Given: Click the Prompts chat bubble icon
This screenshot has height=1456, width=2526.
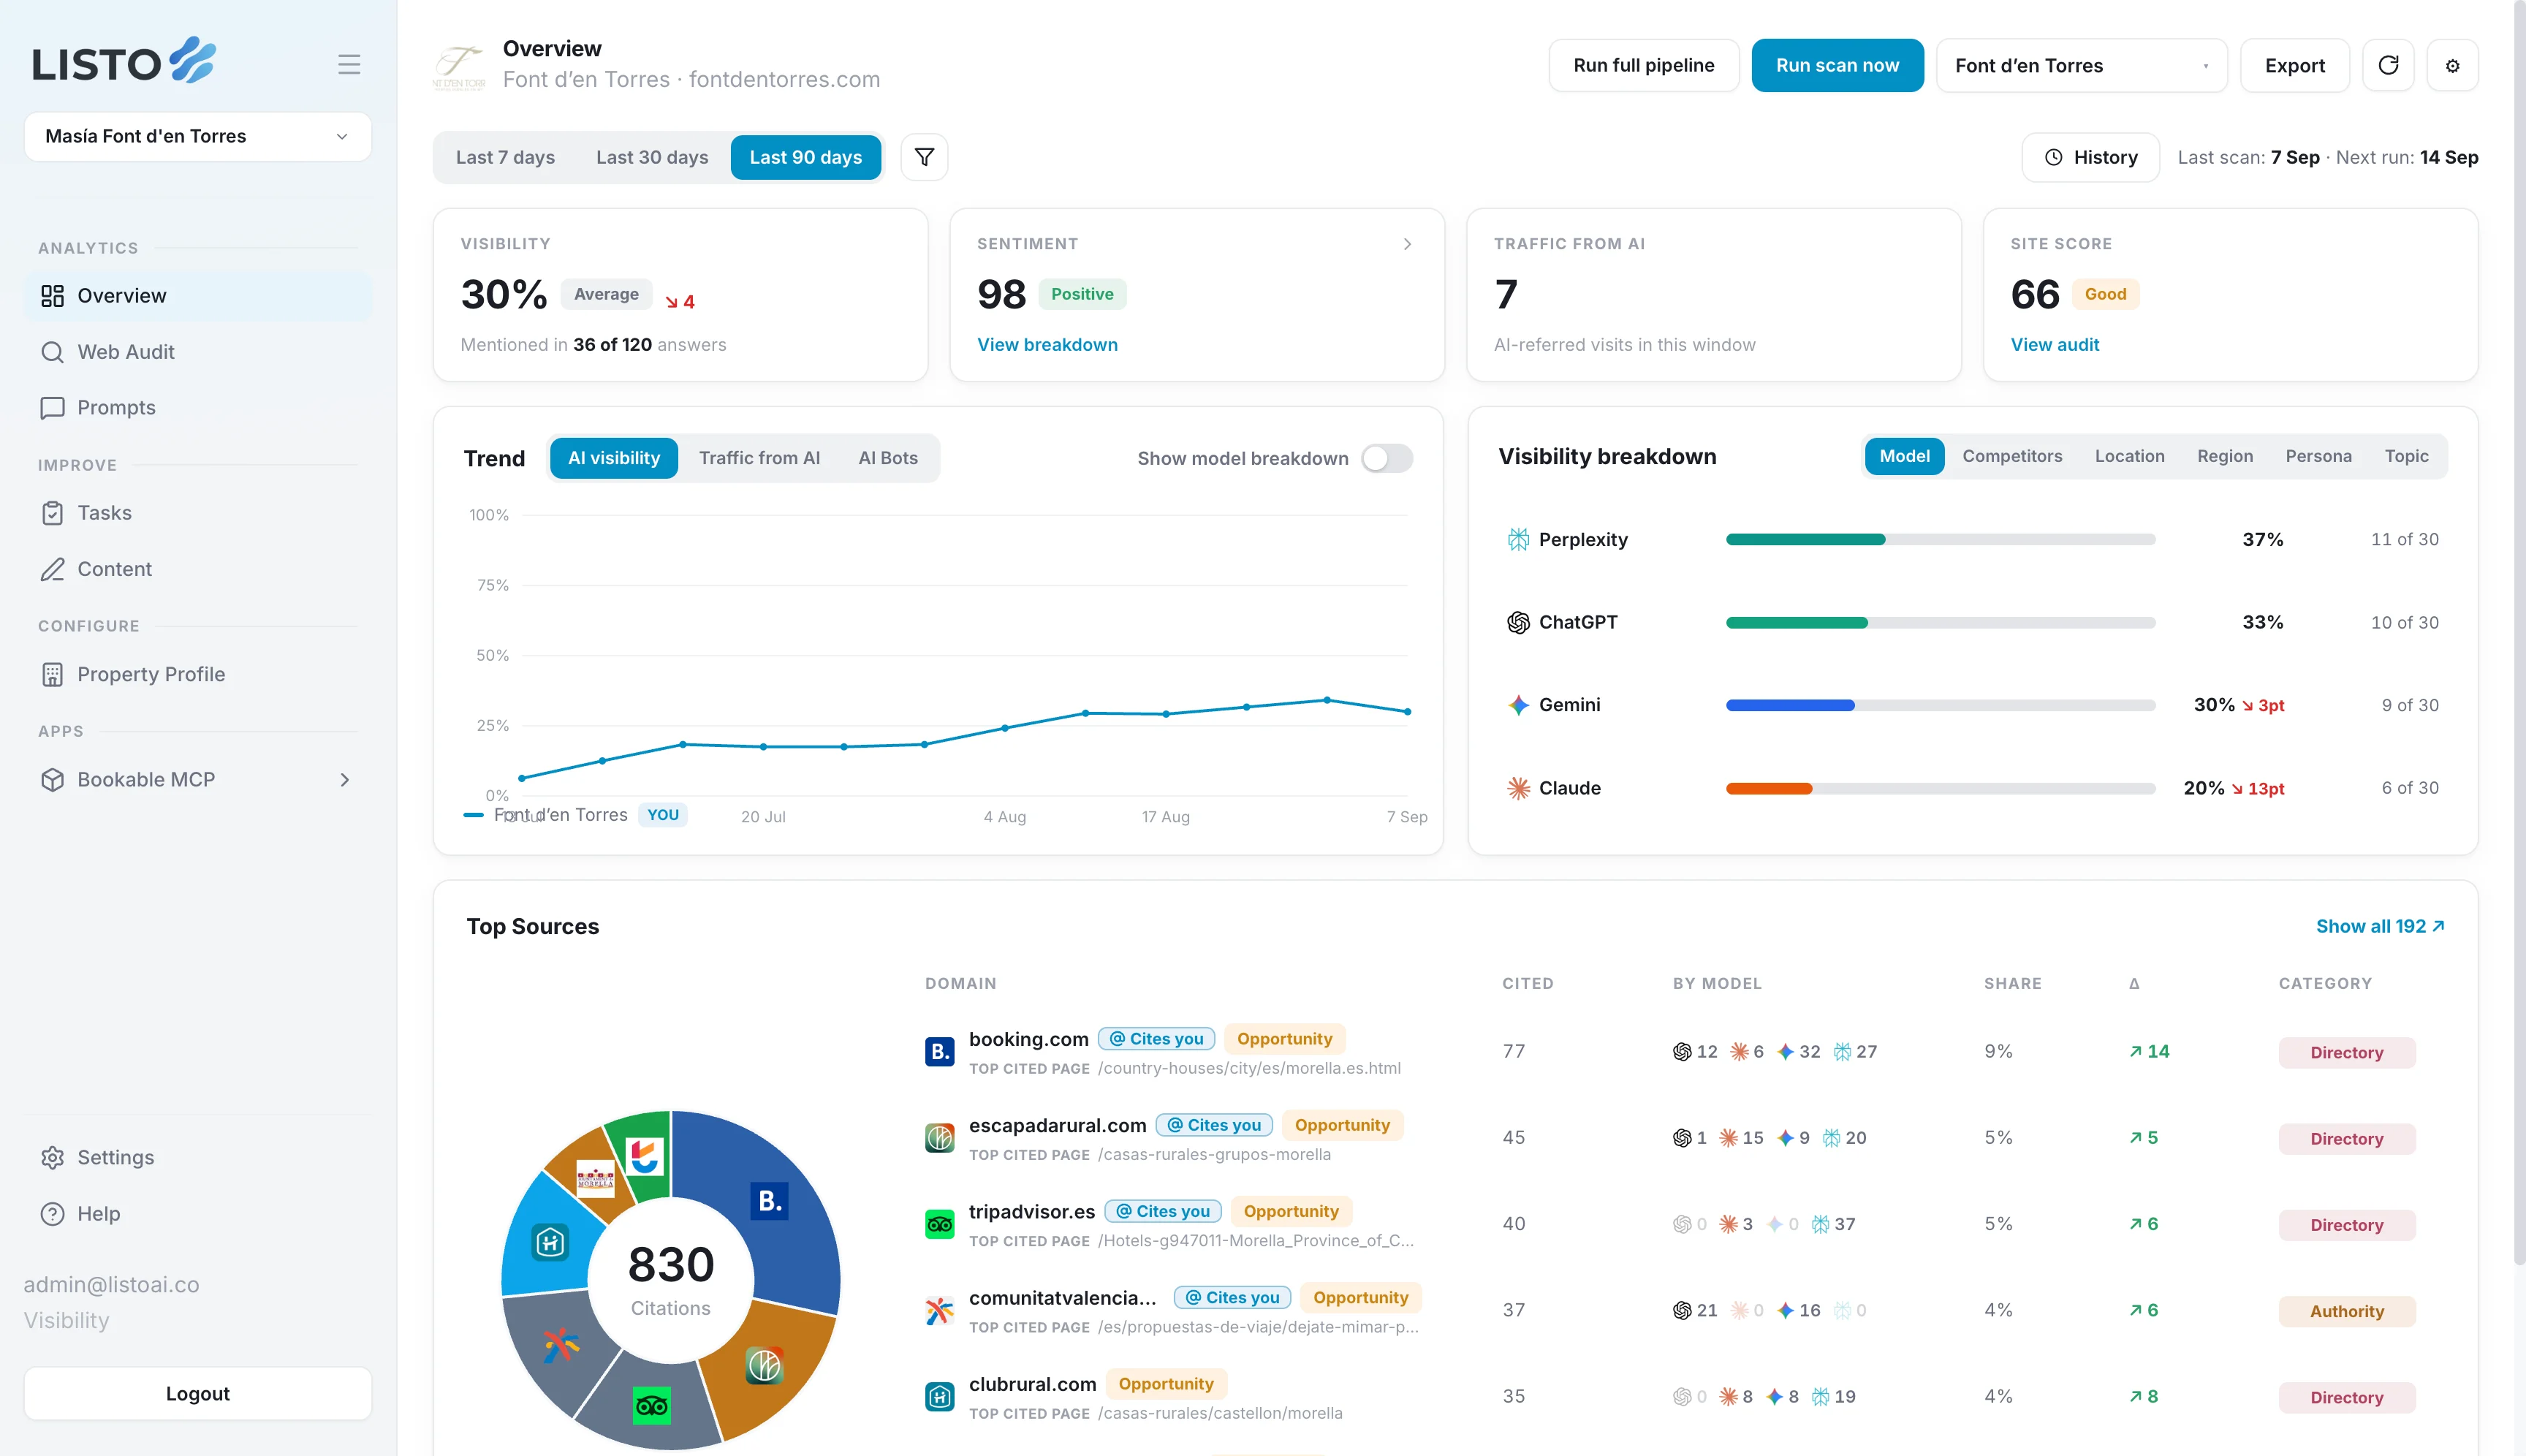Looking at the screenshot, I should click(52, 408).
